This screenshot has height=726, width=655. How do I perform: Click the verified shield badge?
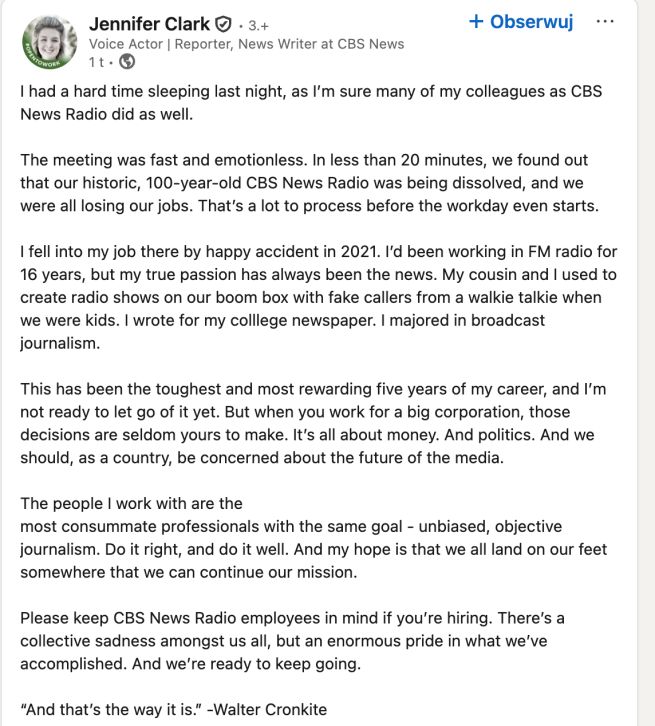(x=224, y=24)
